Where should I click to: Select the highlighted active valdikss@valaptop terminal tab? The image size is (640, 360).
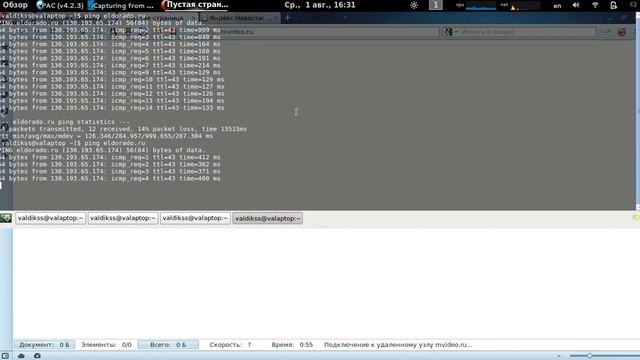(x=268, y=218)
